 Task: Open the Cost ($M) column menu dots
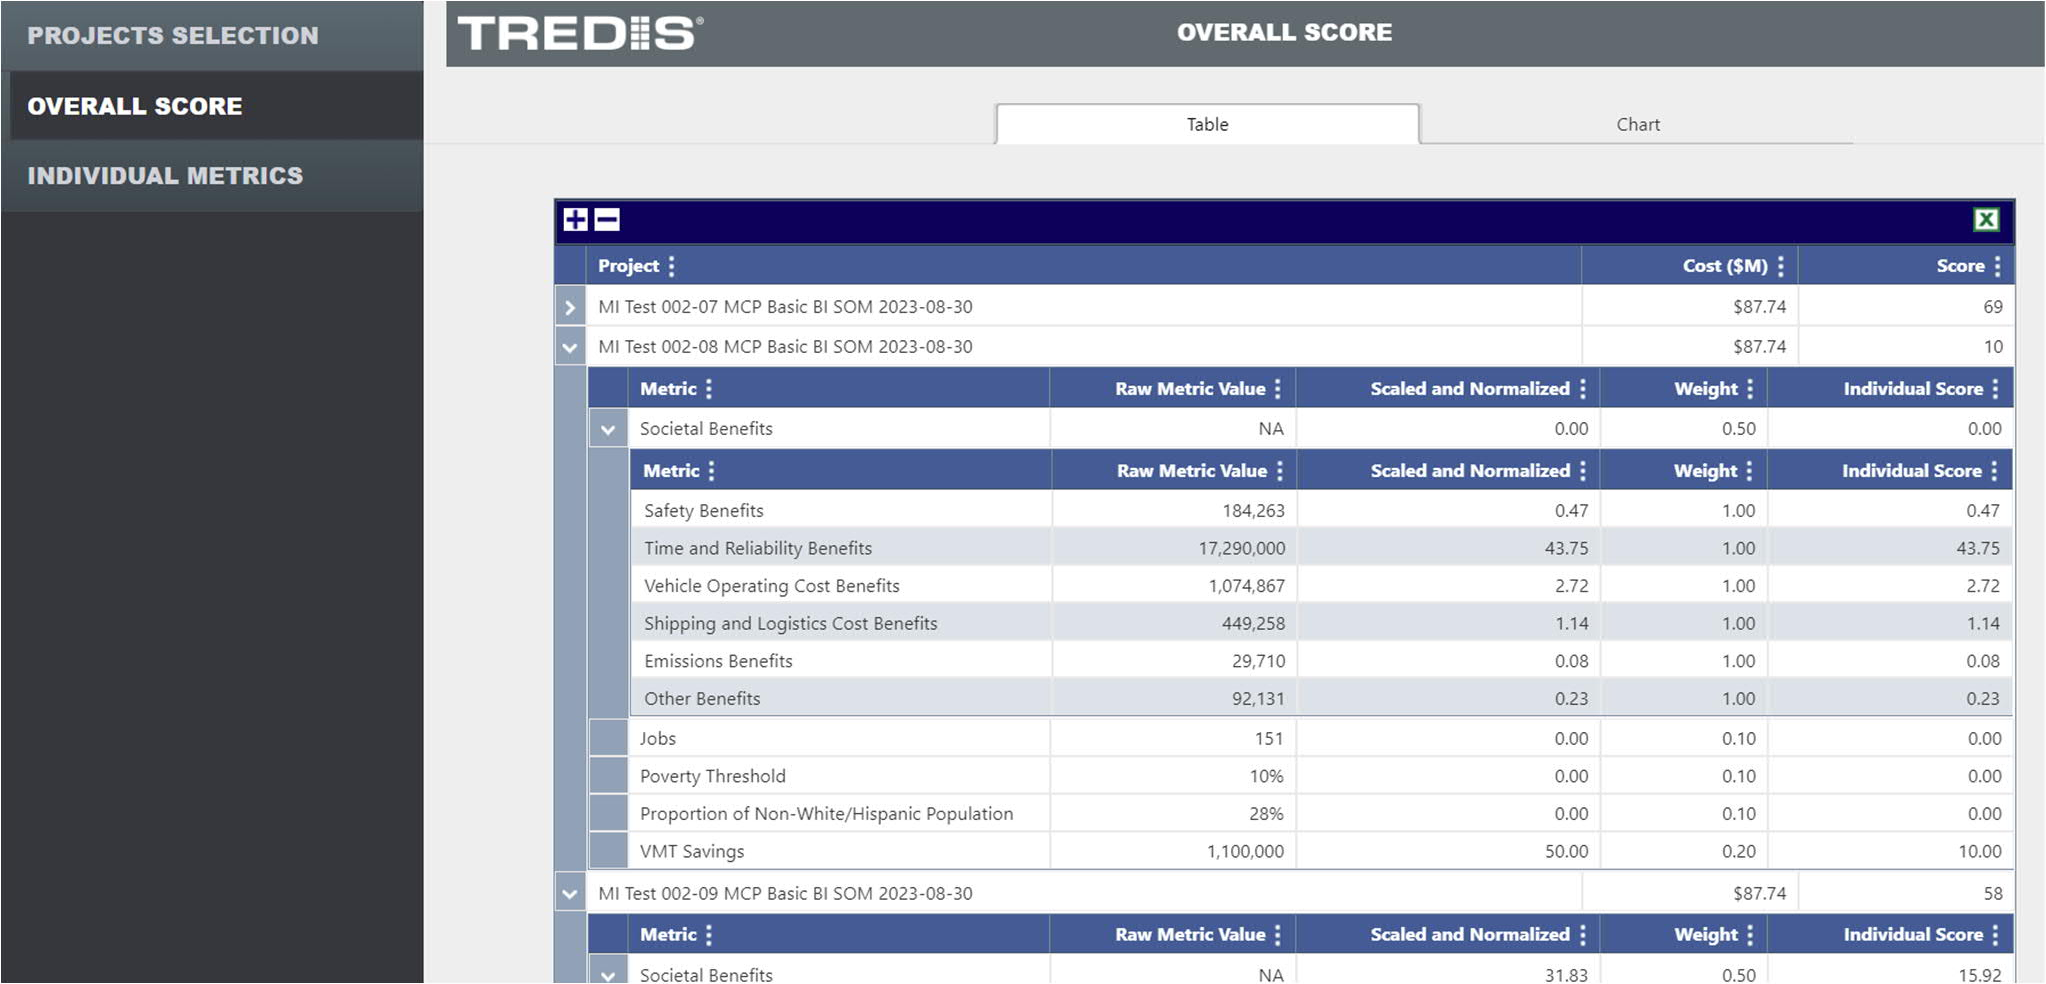[x=1781, y=266]
